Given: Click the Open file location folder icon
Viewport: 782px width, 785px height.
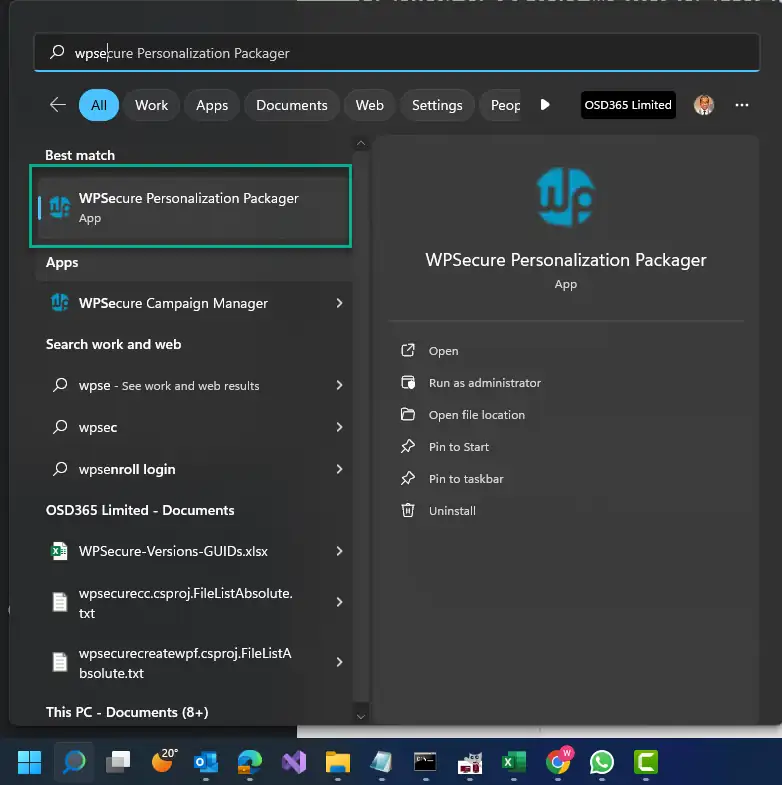Looking at the screenshot, I should tap(408, 415).
